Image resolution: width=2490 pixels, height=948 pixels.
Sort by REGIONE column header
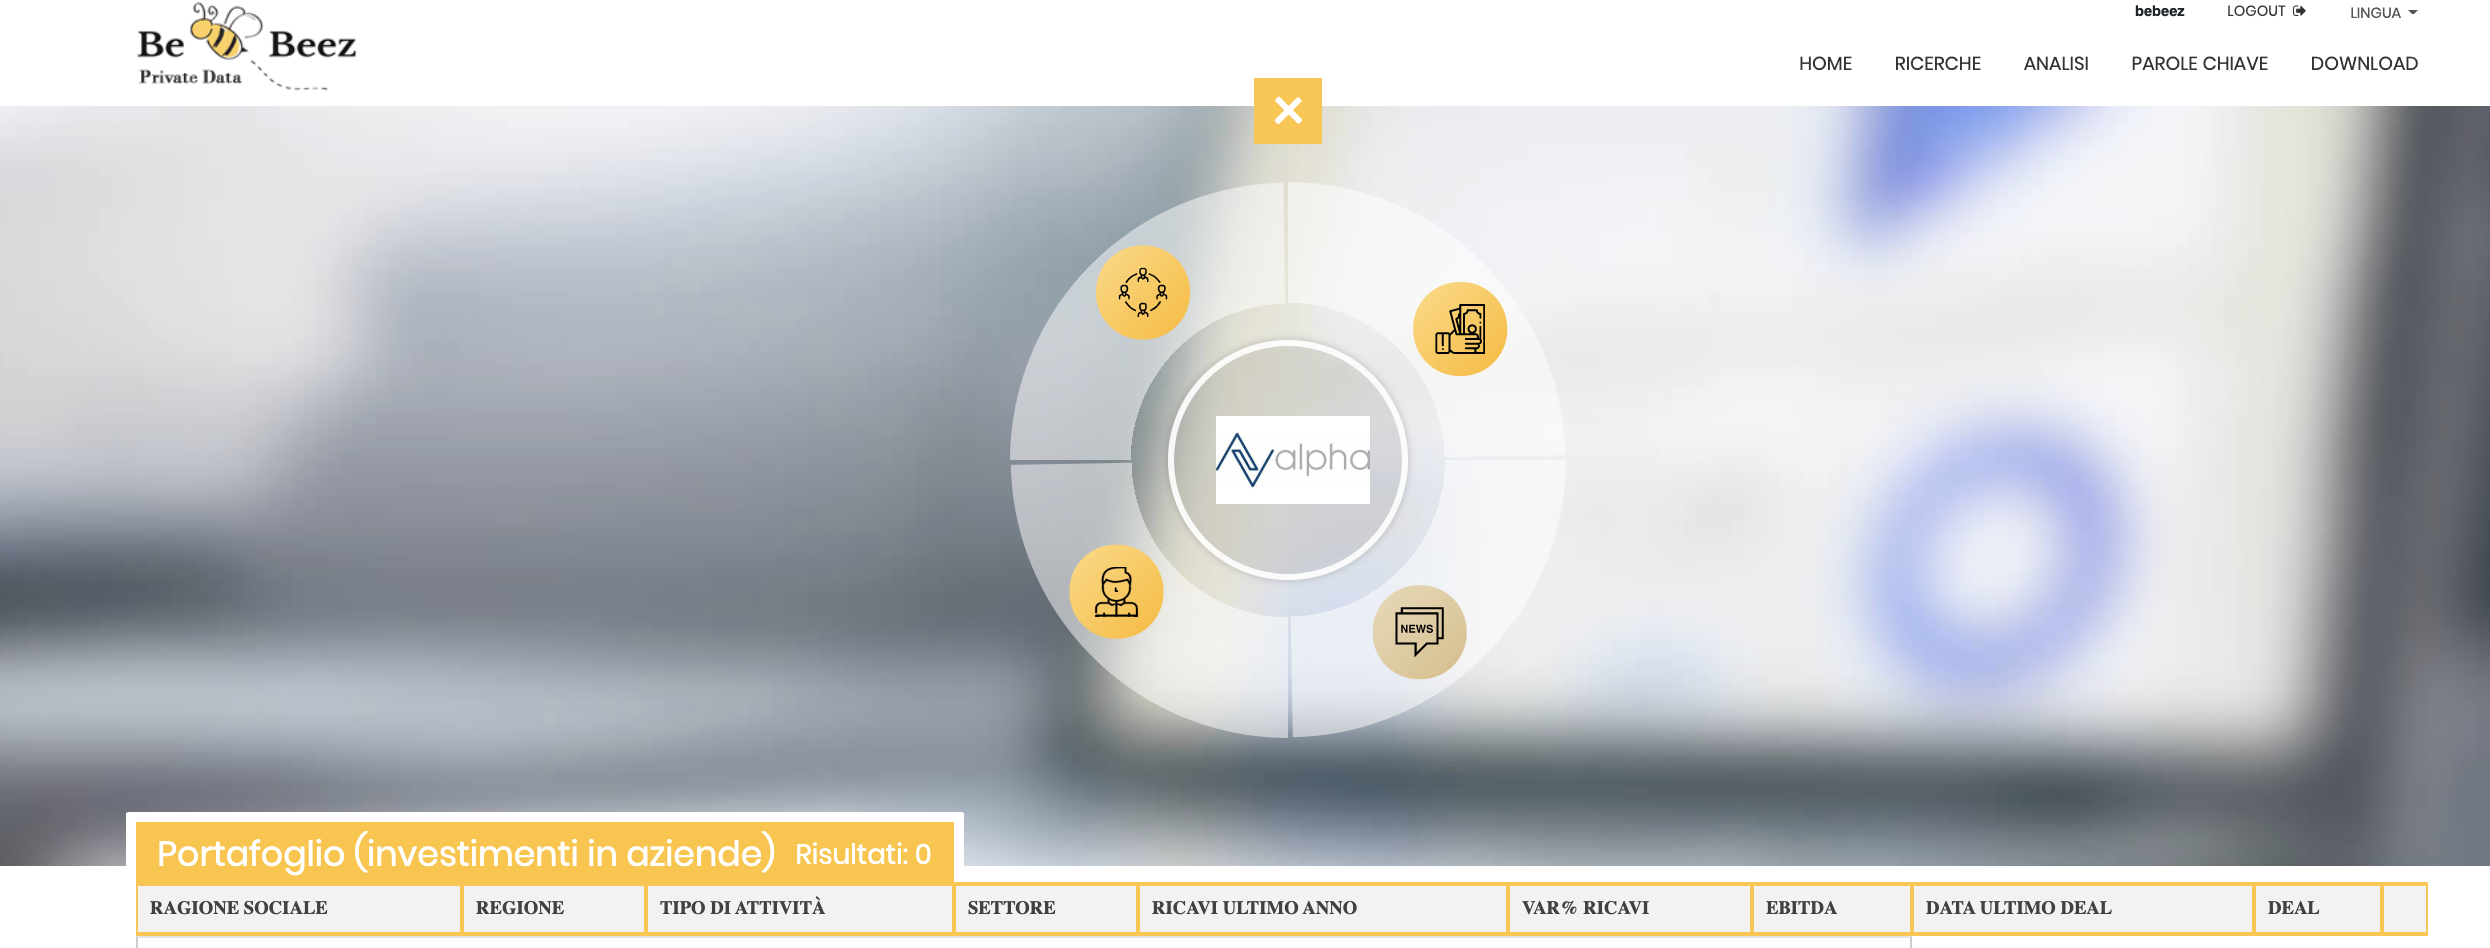pos(554,908)
